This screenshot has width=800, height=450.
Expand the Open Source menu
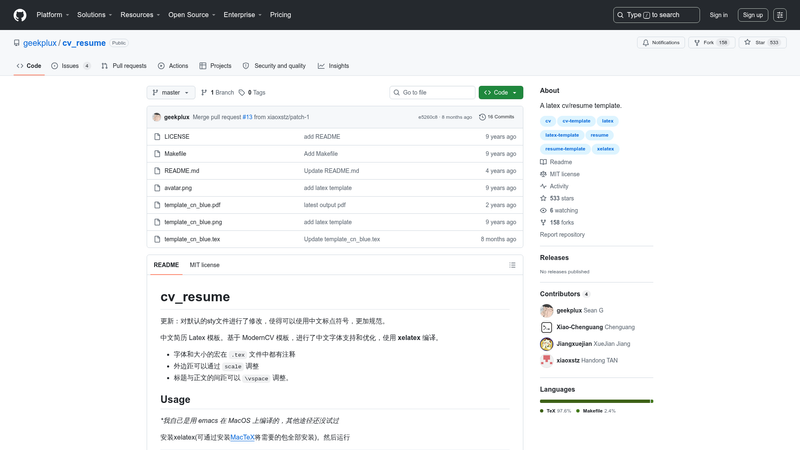[192, 15]
